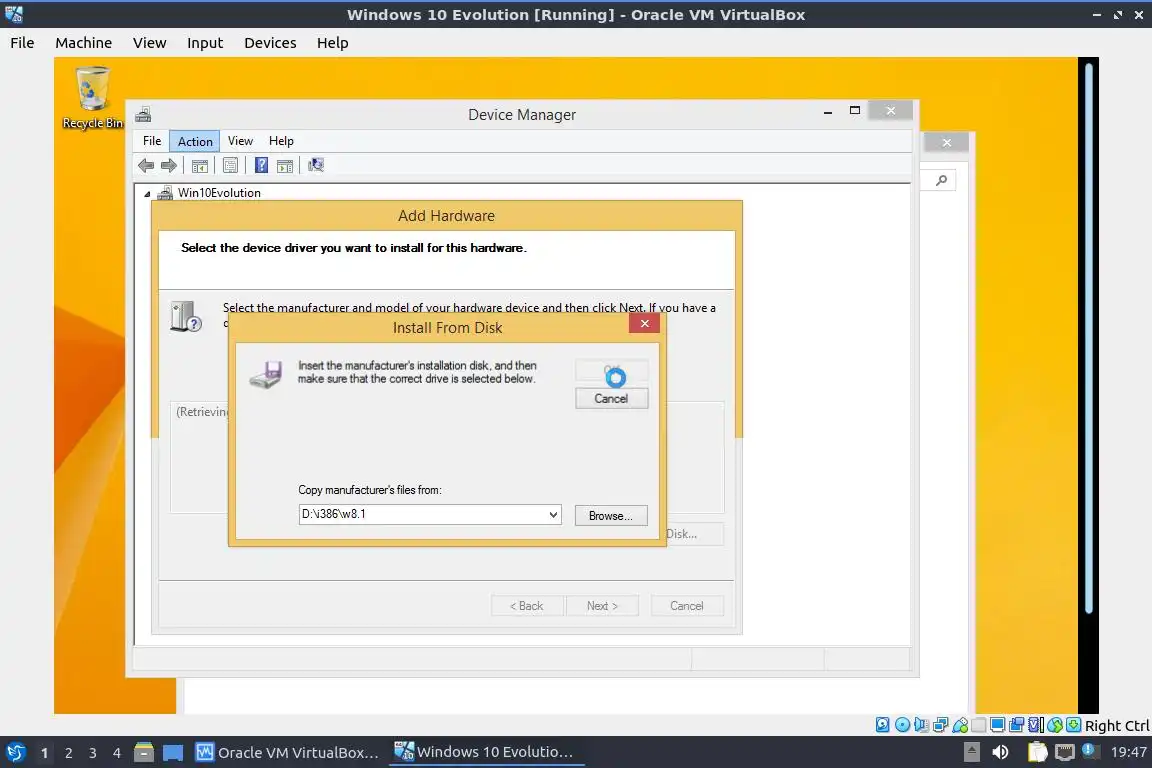This screenshot has width=1152, height=768.
Task: Open the VirtualBox Machine menu
Action: (x=84, y=43)
